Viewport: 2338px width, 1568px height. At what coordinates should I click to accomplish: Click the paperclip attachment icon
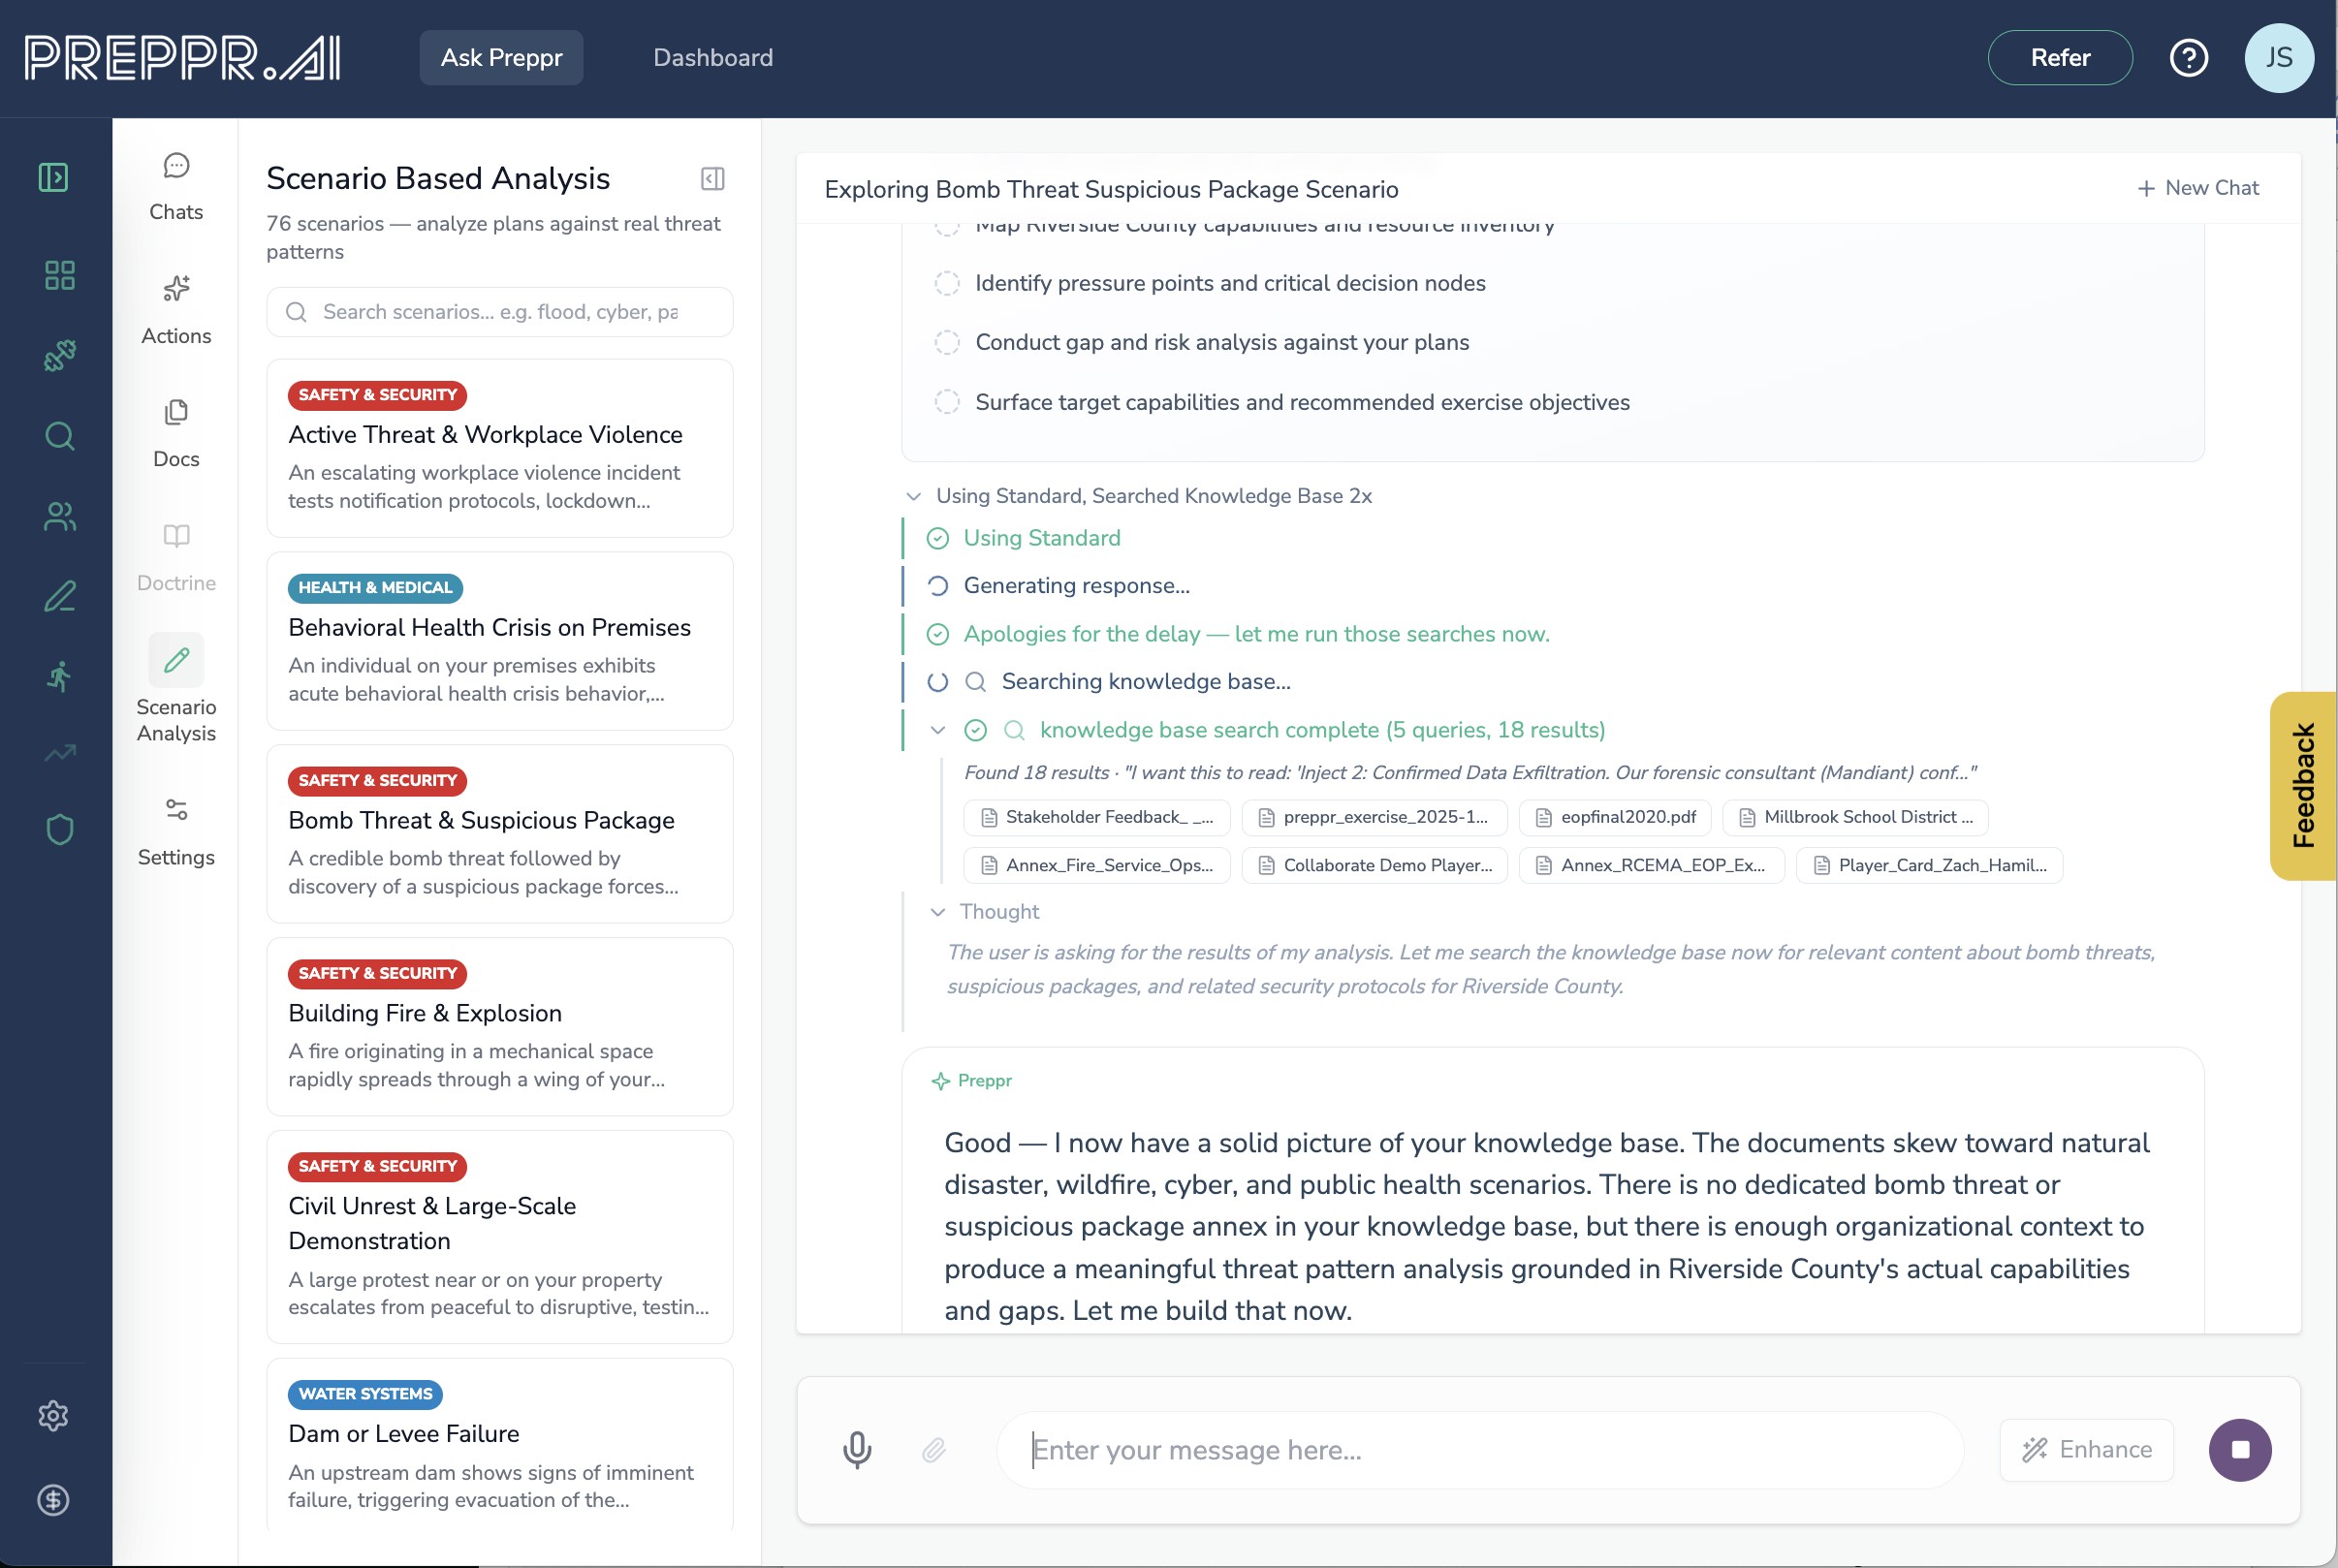[x=933, y=1449]
